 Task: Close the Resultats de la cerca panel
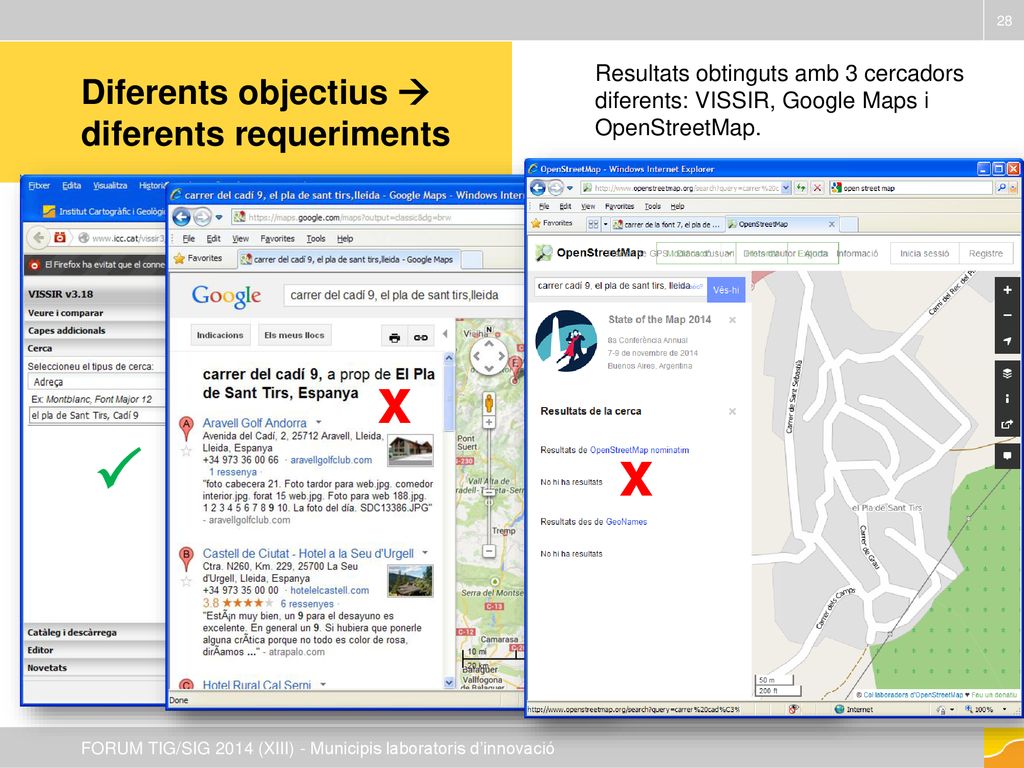click(x=732, y=411)
